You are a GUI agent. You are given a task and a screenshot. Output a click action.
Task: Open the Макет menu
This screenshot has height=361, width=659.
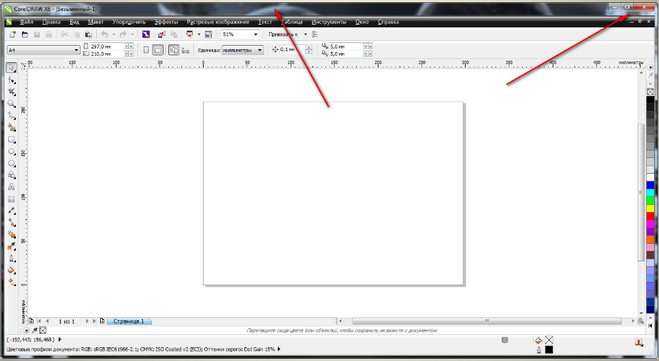click(95, 22)
